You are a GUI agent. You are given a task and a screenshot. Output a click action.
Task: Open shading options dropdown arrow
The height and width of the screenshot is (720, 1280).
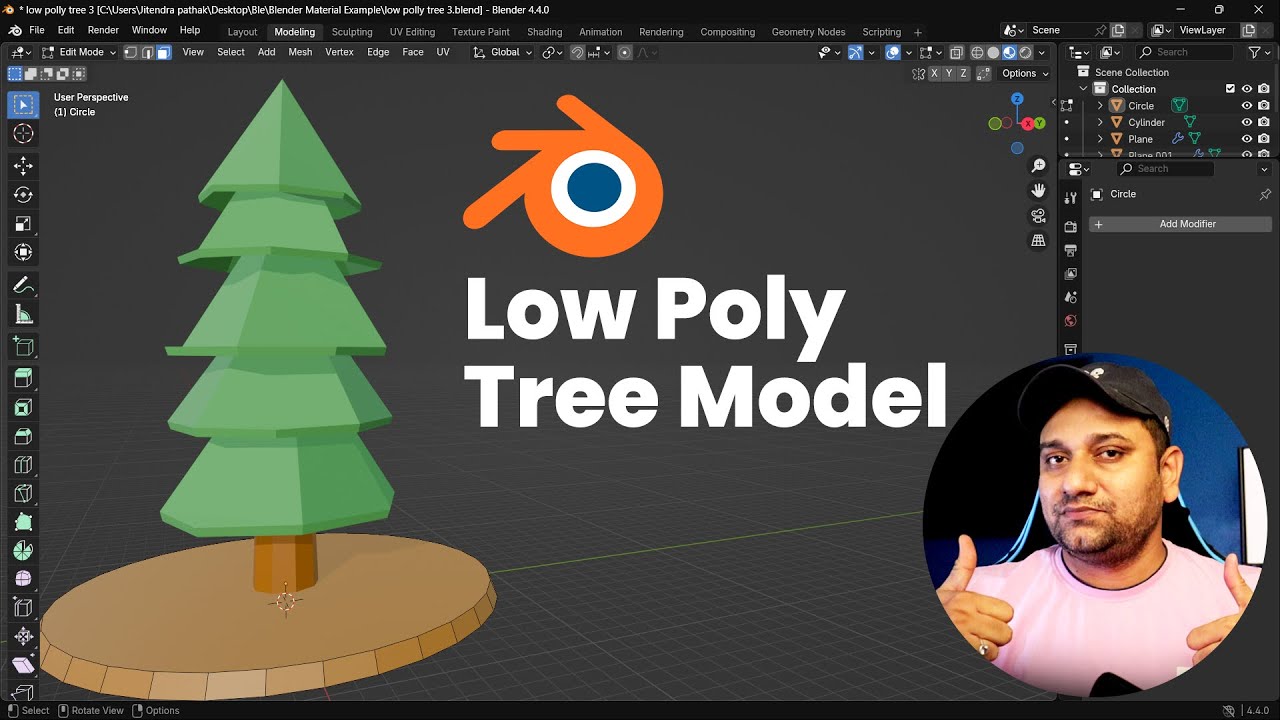coord(1042,52)
